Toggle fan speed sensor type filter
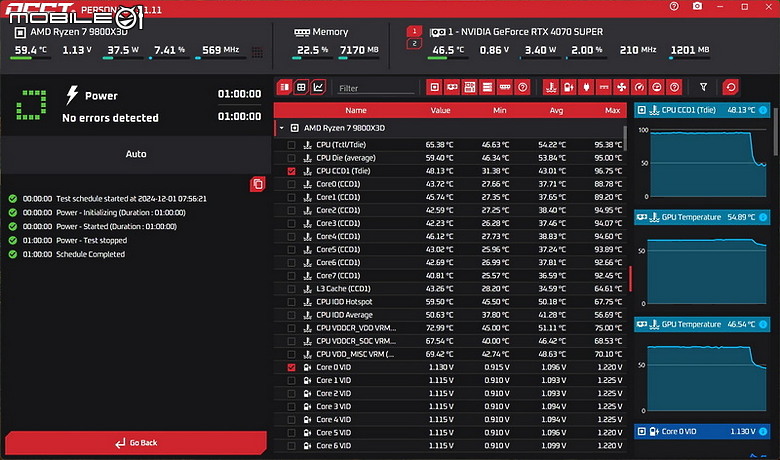Image resolution: width=780 pixels, height=460 pixels. tap(622, 88)
